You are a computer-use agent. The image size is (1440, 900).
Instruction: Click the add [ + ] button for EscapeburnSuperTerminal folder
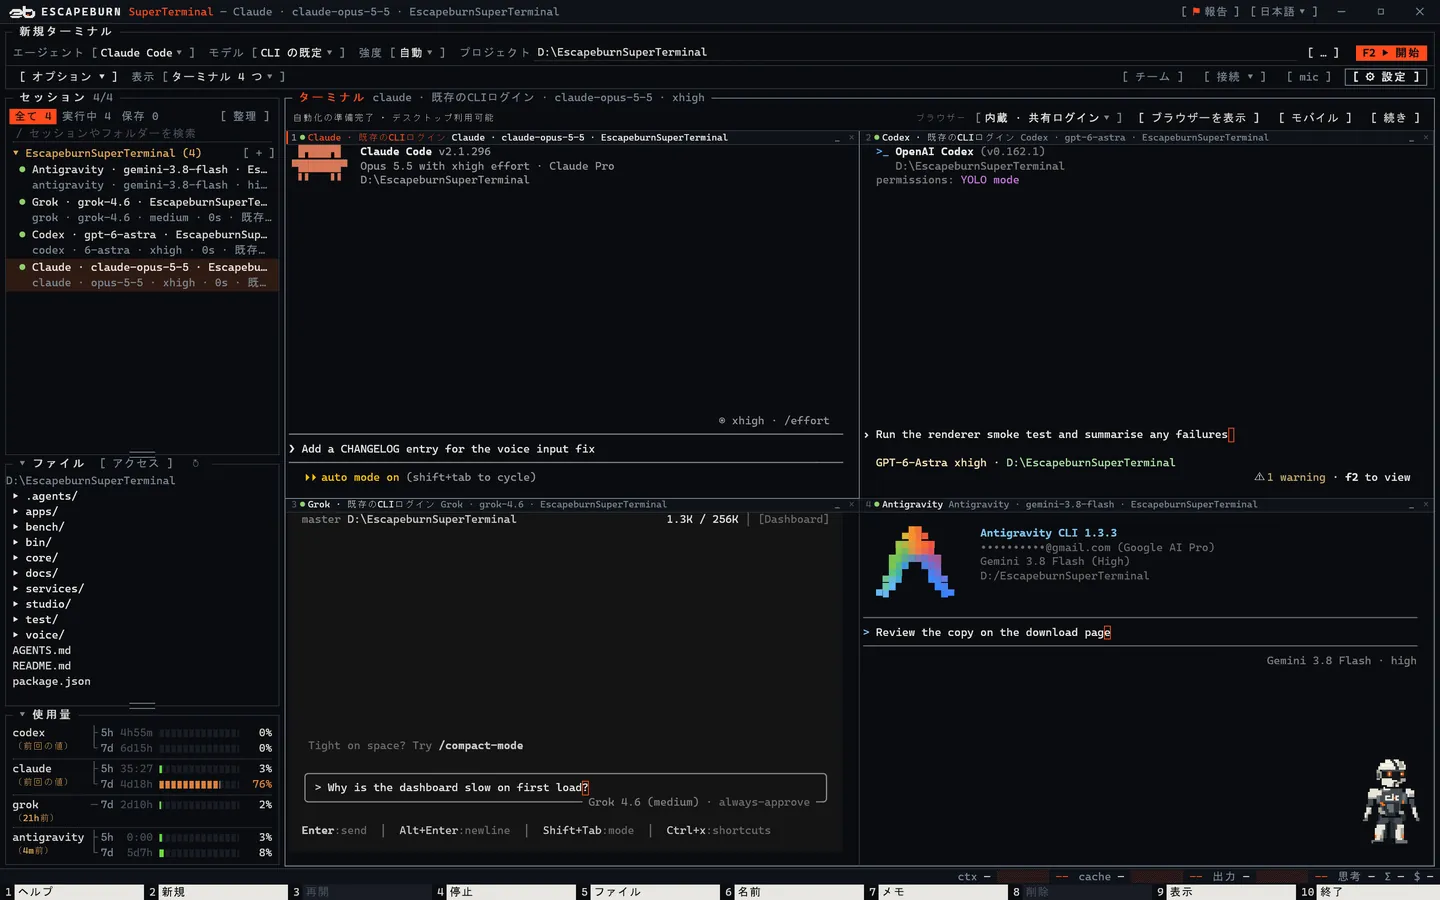coord(259,153)
